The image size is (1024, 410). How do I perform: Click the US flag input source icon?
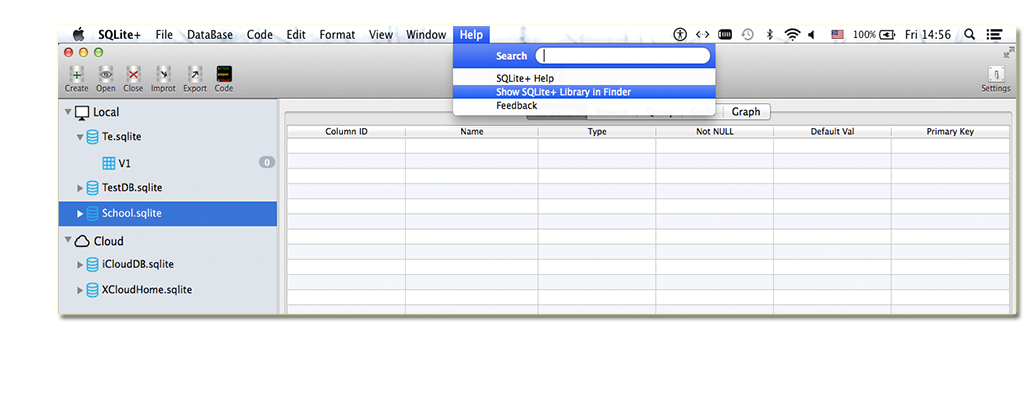point(837,35)
